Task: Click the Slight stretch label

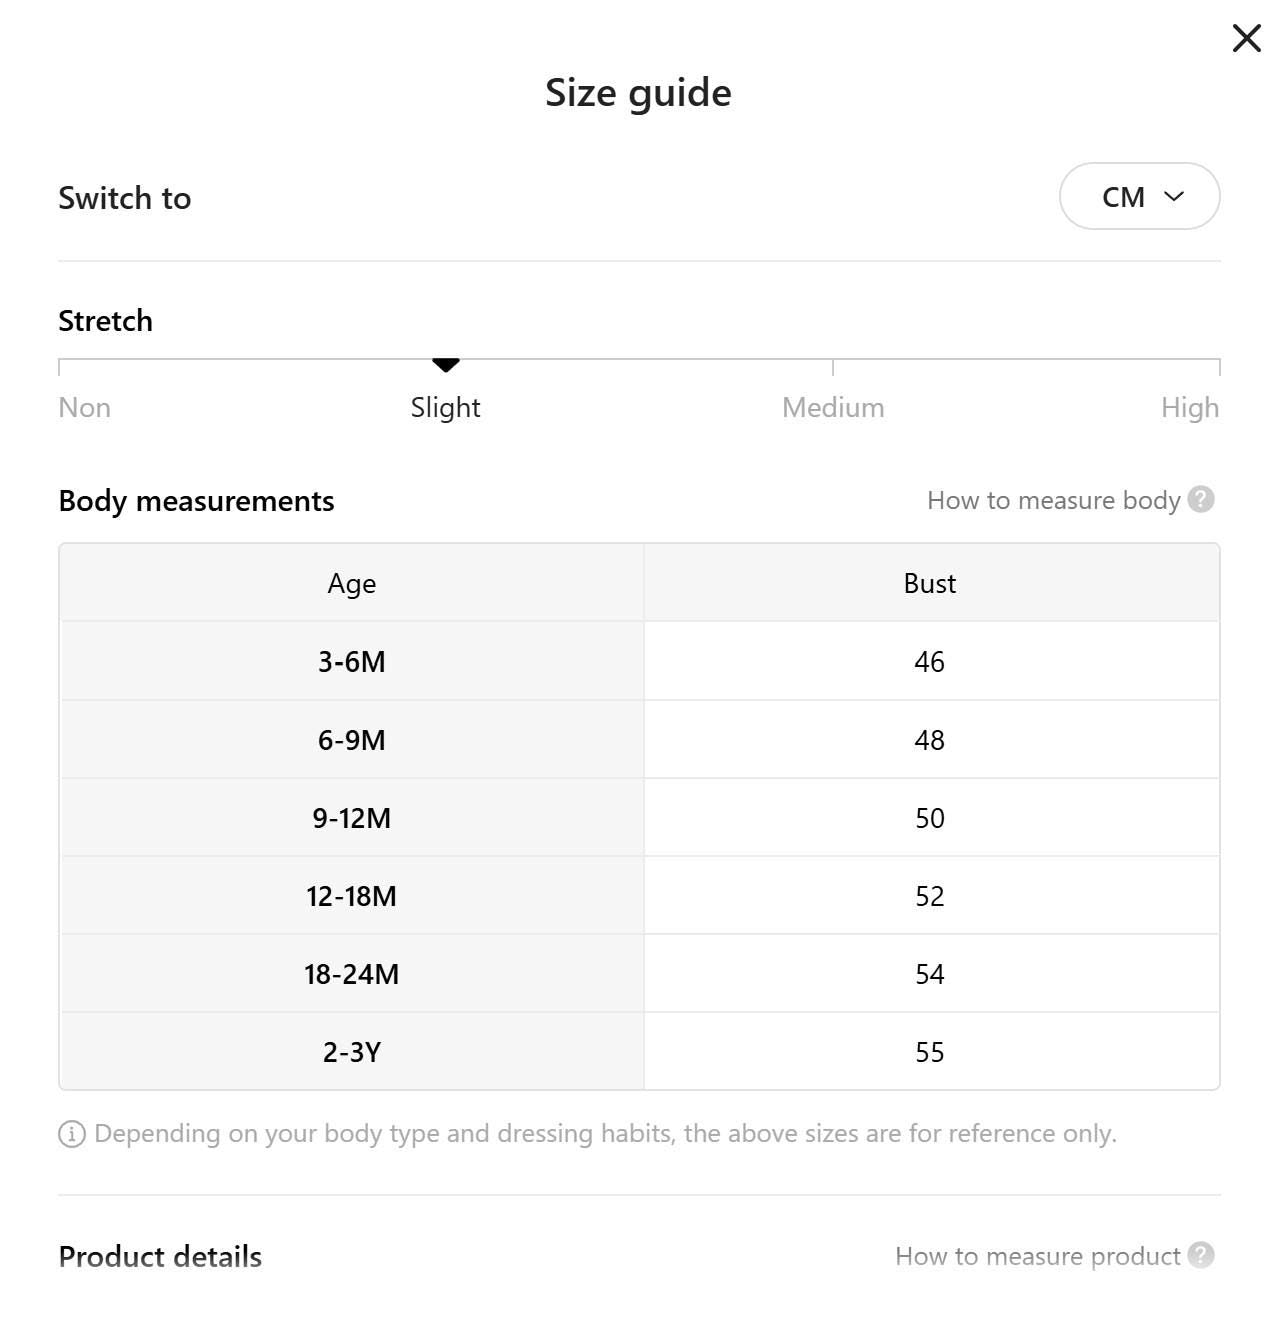Action: tap(445, 408)
